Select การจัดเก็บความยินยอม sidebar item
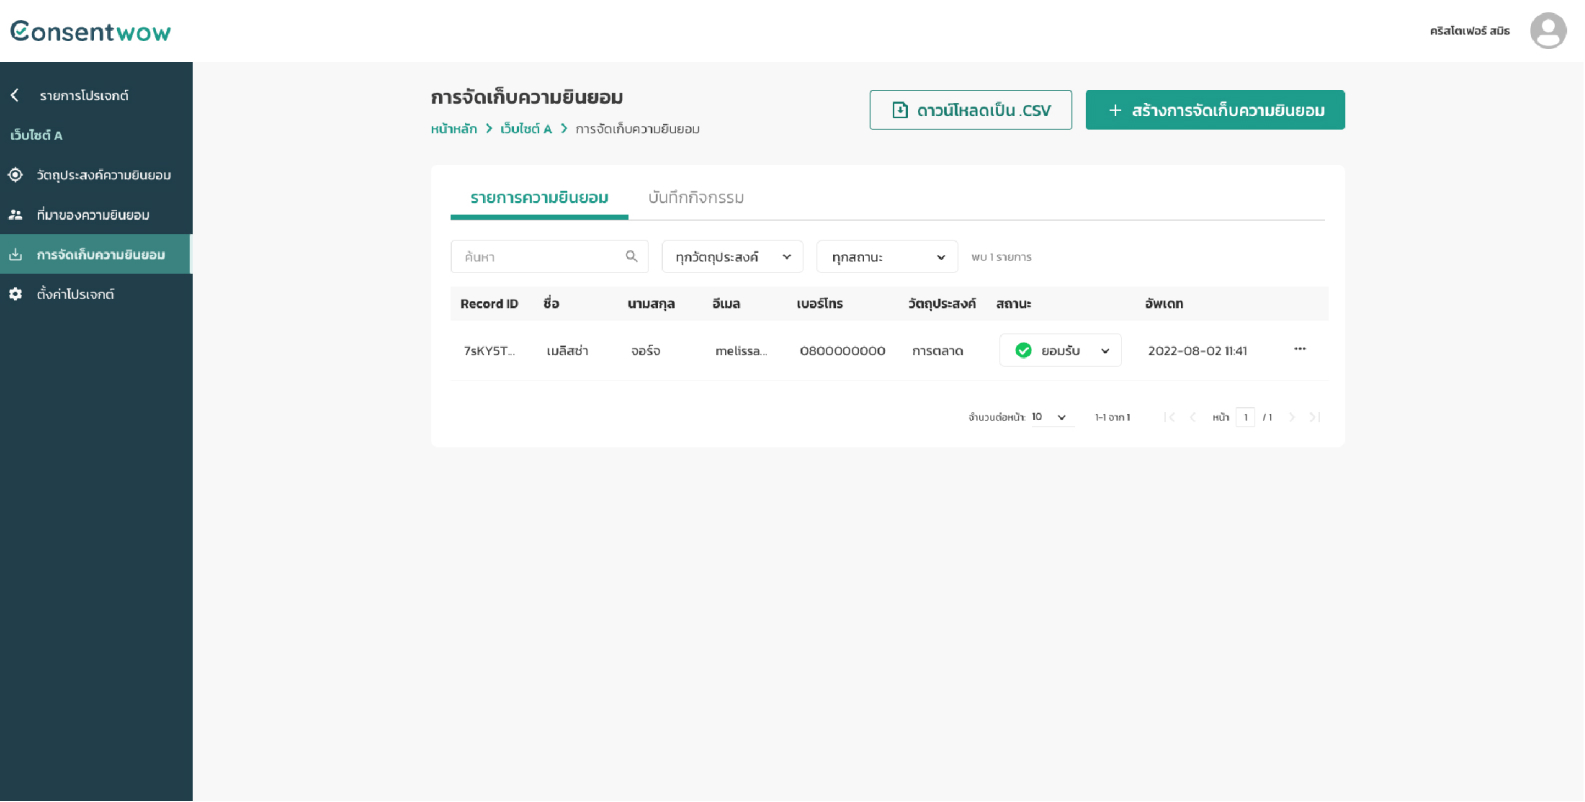 tap(100, 255)
